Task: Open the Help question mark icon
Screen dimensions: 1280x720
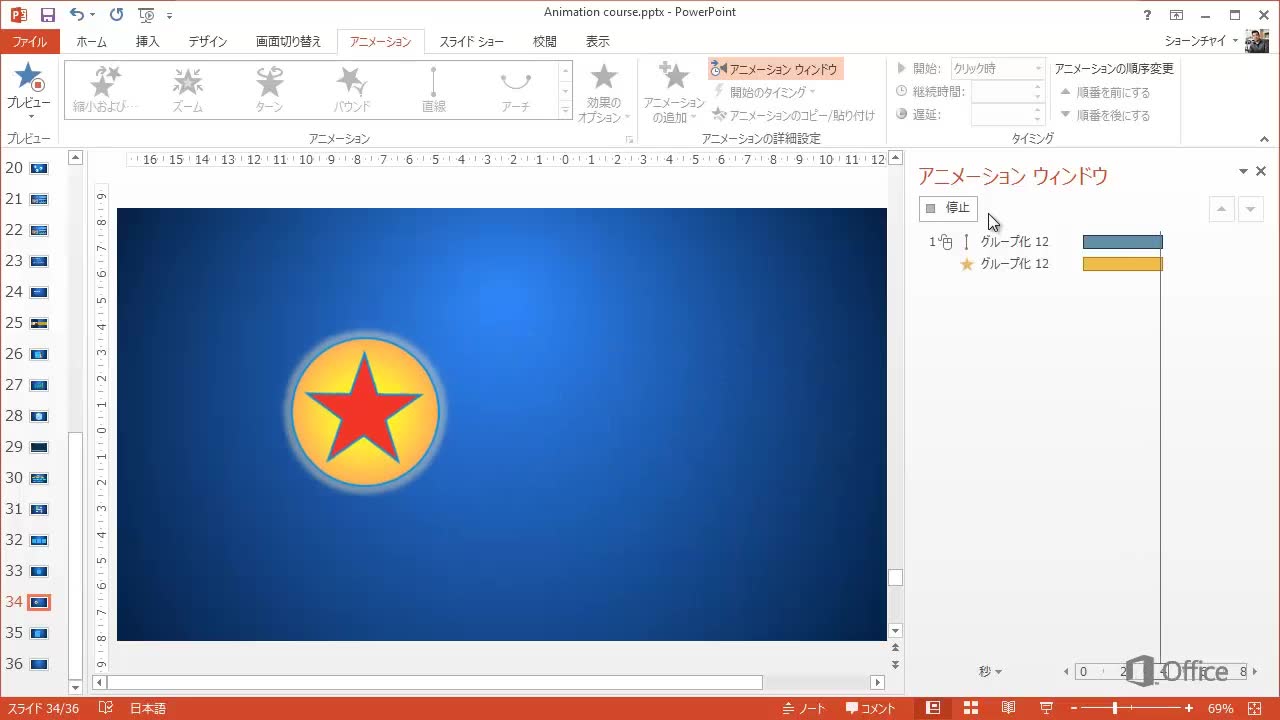Action: (x=1147, y=15)
